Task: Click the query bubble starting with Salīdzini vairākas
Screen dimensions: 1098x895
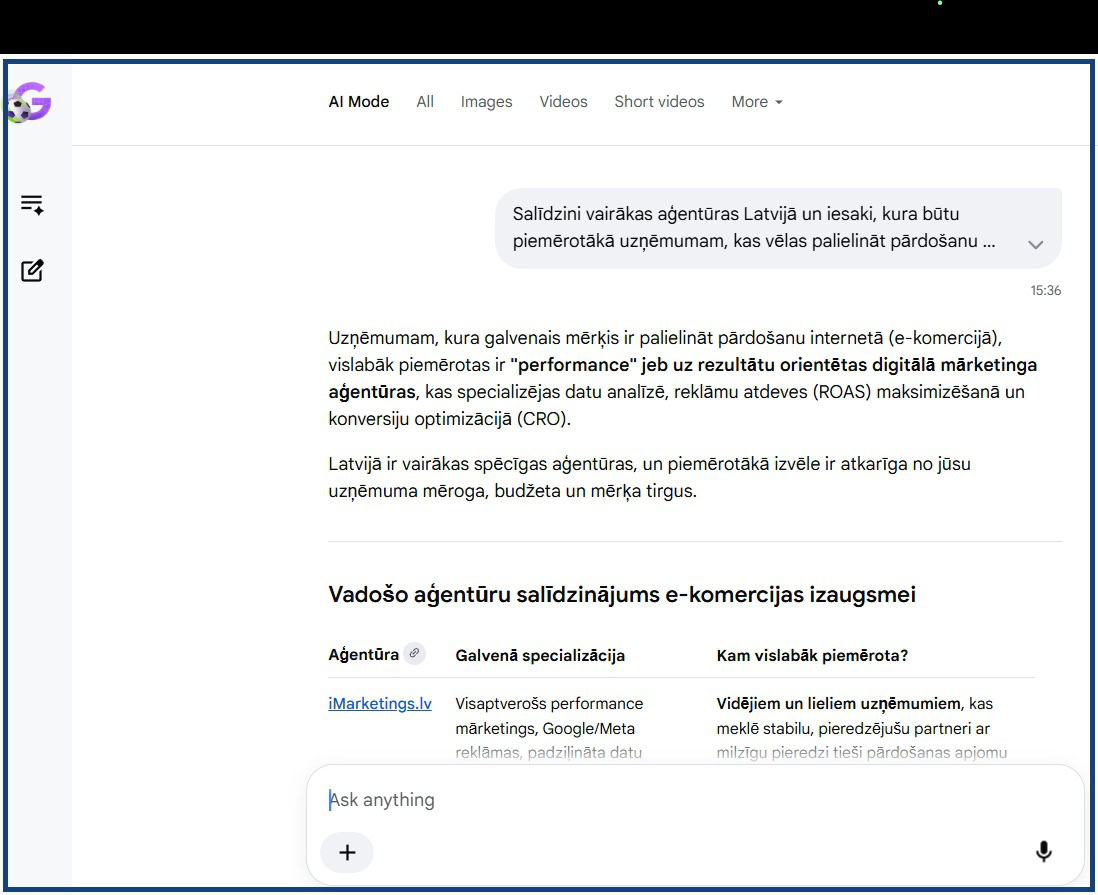Action: (779, 228)
